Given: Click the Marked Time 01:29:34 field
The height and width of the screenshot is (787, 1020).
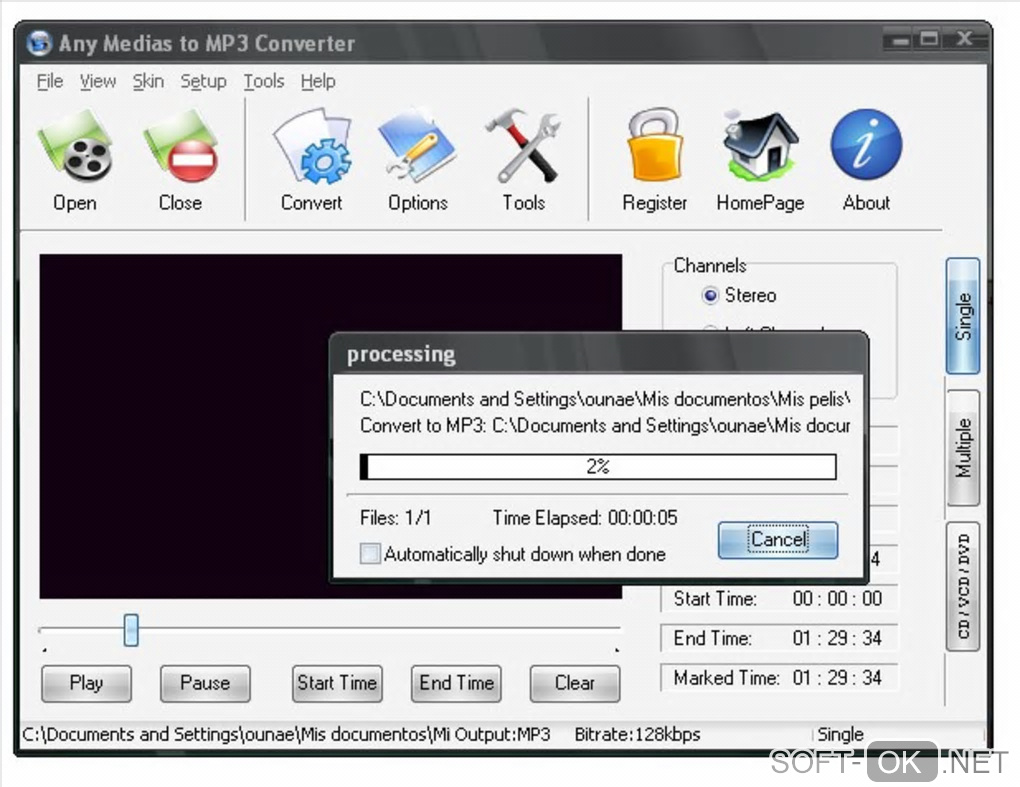Looking at the screenshot, I should [779, 678].
